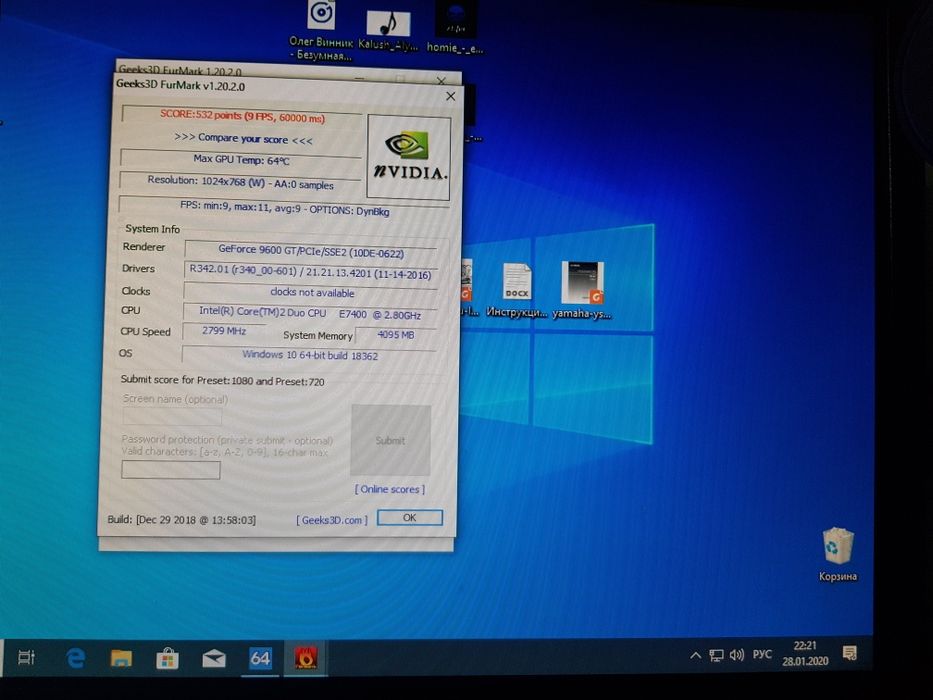Screen dimensions: 933x700
Task: Open network status tray icon
Action: click(x=716, y=655)
